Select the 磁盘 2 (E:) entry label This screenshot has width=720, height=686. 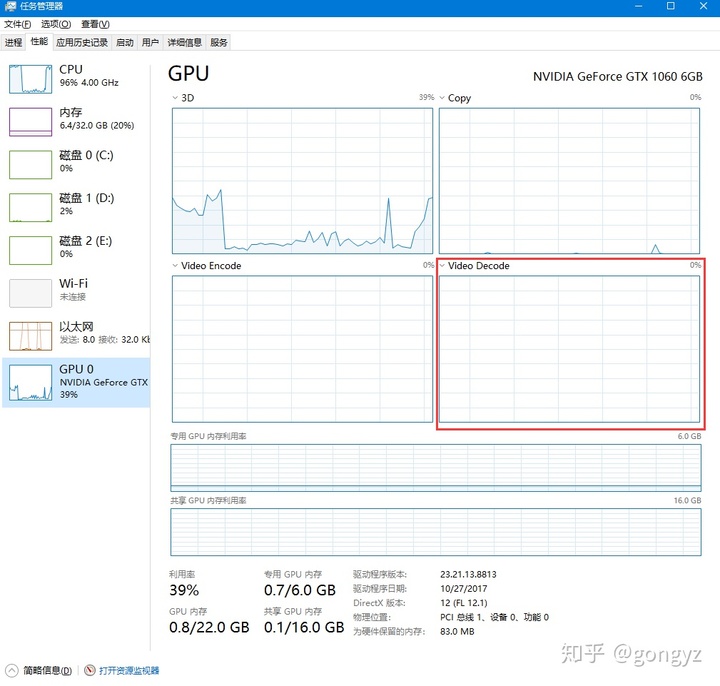click(x=86, y=241)
